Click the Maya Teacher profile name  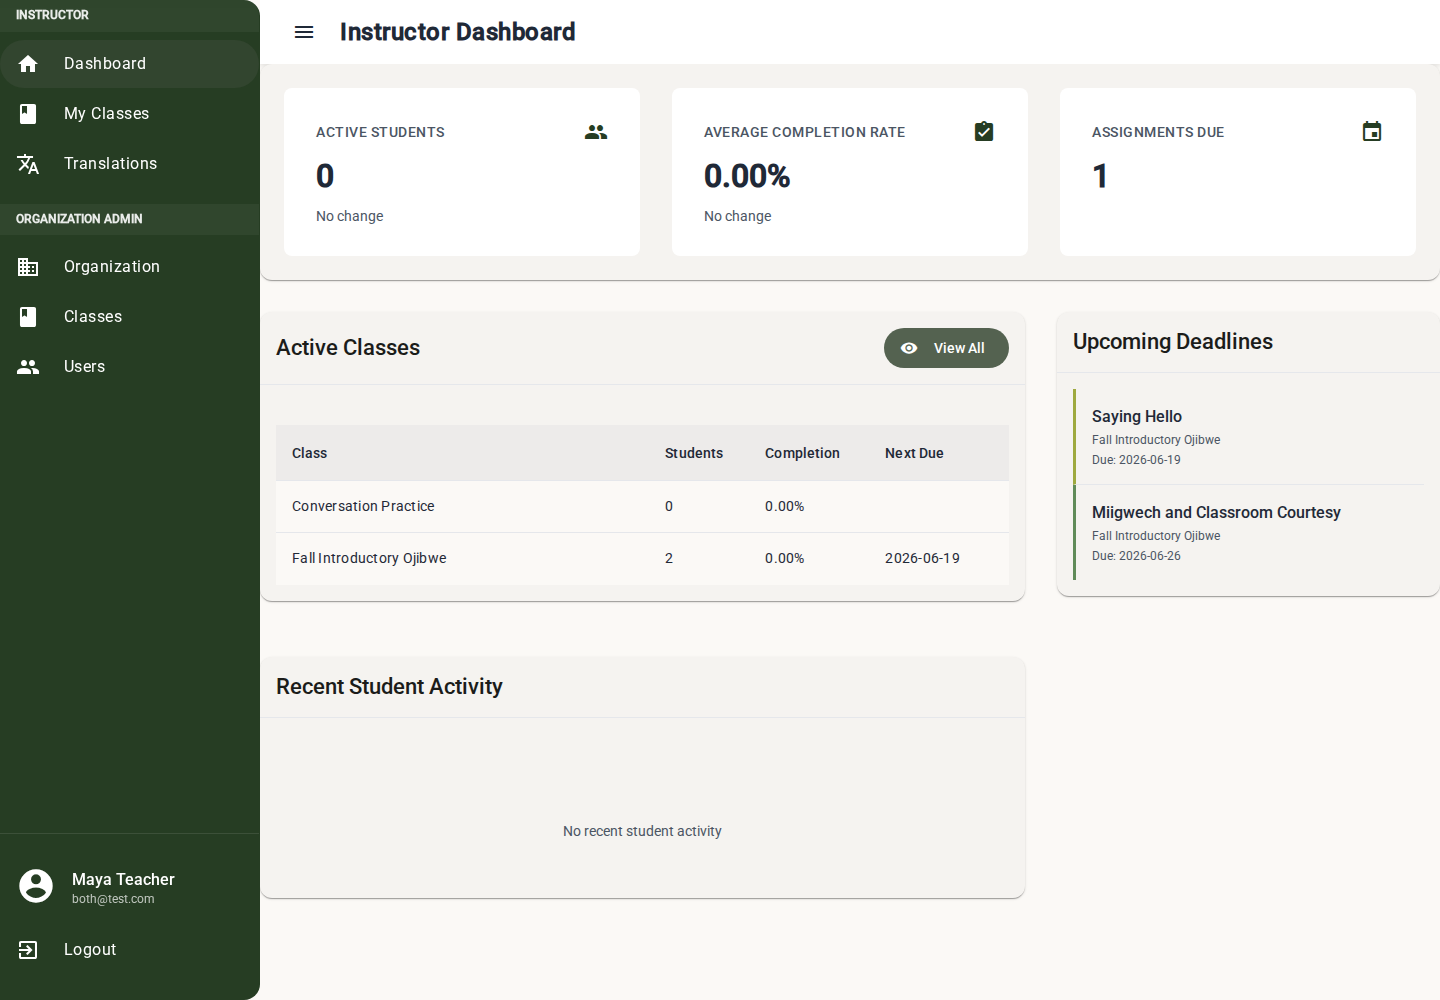coord(123,879)
